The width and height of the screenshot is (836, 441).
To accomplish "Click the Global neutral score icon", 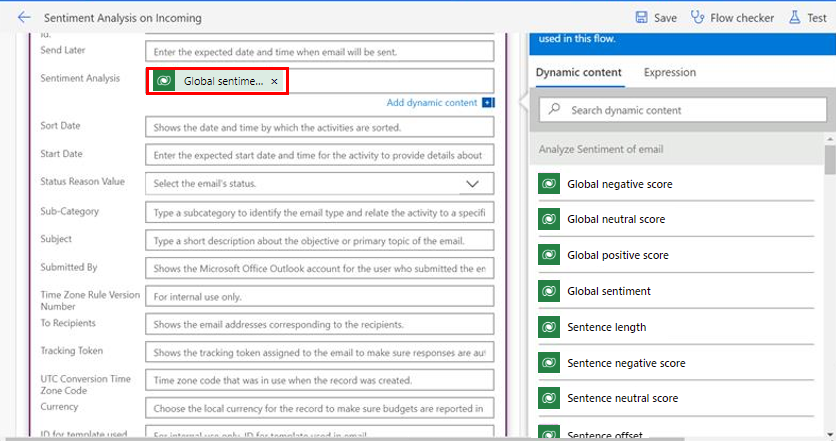I will 549,219.
